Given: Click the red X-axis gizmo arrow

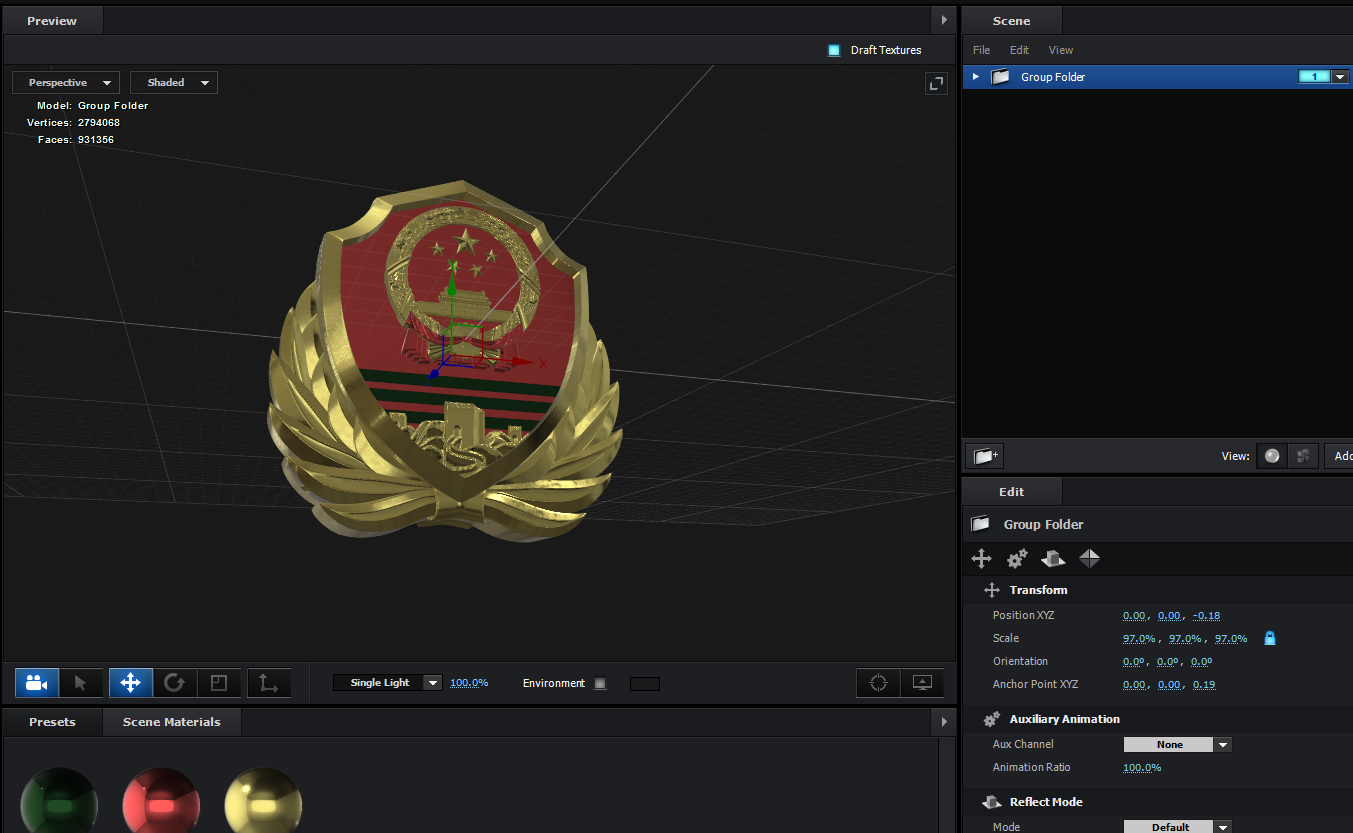Looking at the screenshot, I should point(523,362).
